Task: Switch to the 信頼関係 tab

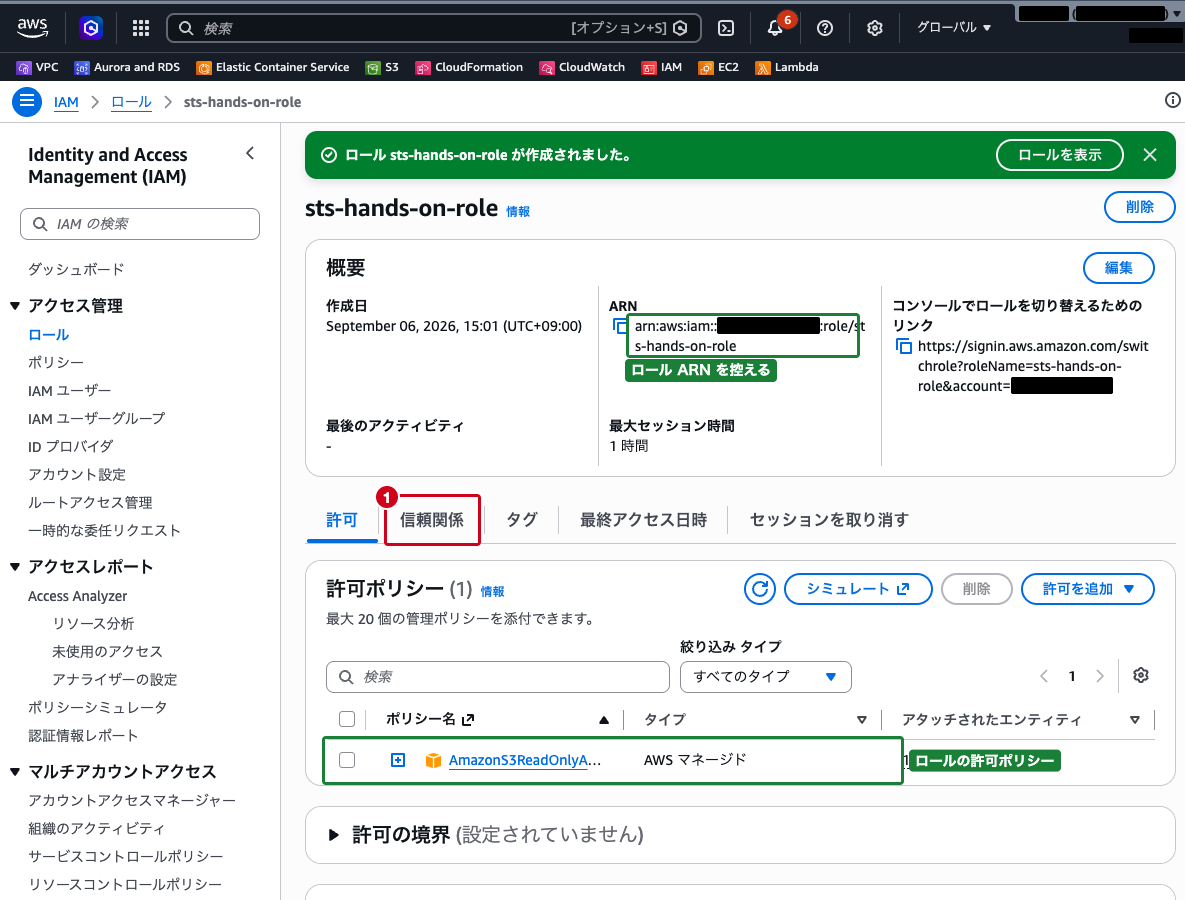Action: (x=432, y=520)
